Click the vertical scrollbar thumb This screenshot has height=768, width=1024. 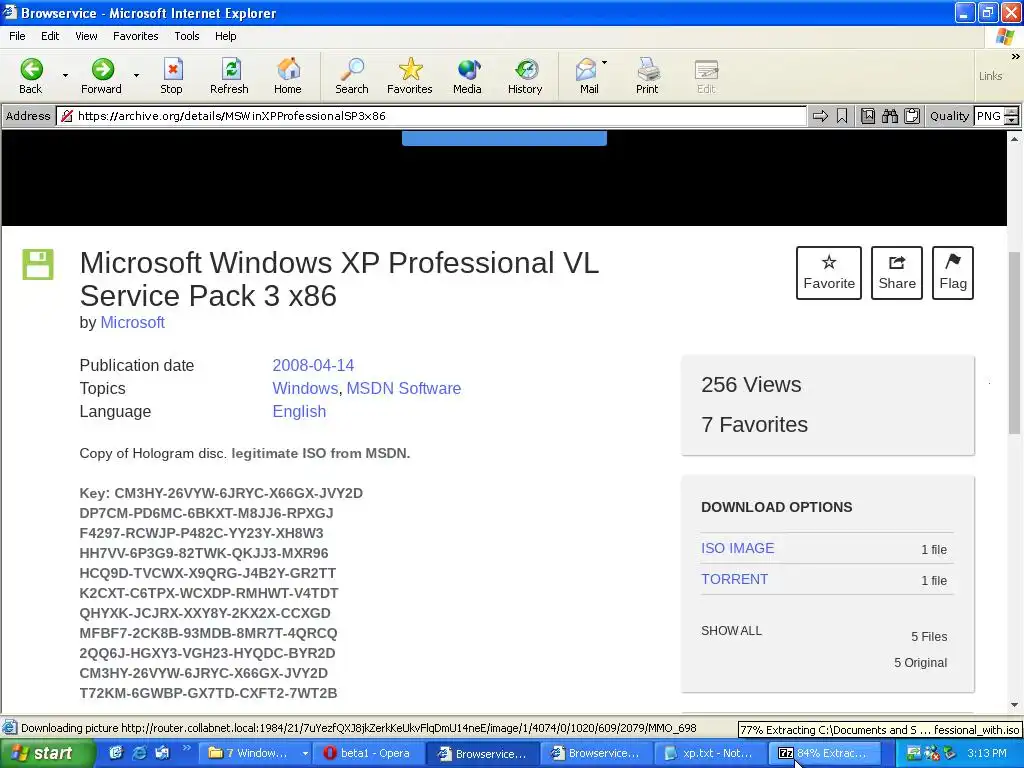tap(1014, 343)
